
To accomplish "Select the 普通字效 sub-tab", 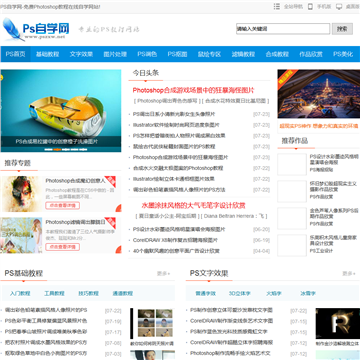I will click(206, 294).
